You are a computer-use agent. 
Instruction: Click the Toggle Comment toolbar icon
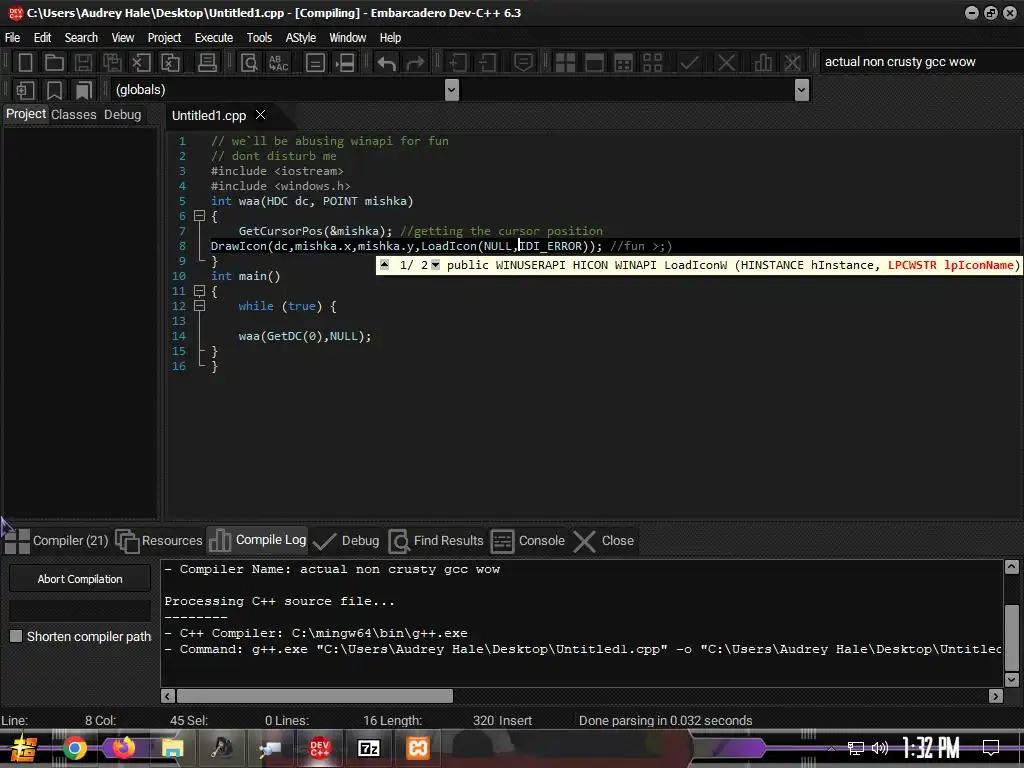coord(523,62)
